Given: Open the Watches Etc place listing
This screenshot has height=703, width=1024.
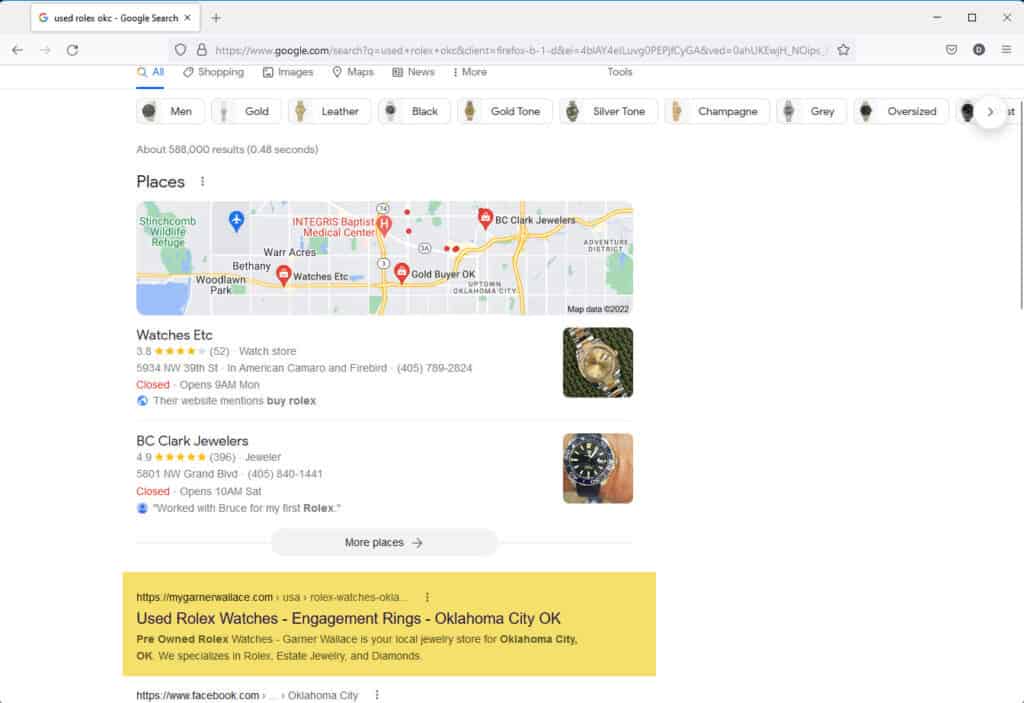Looking at the screenshot, I should pos(174,335).
